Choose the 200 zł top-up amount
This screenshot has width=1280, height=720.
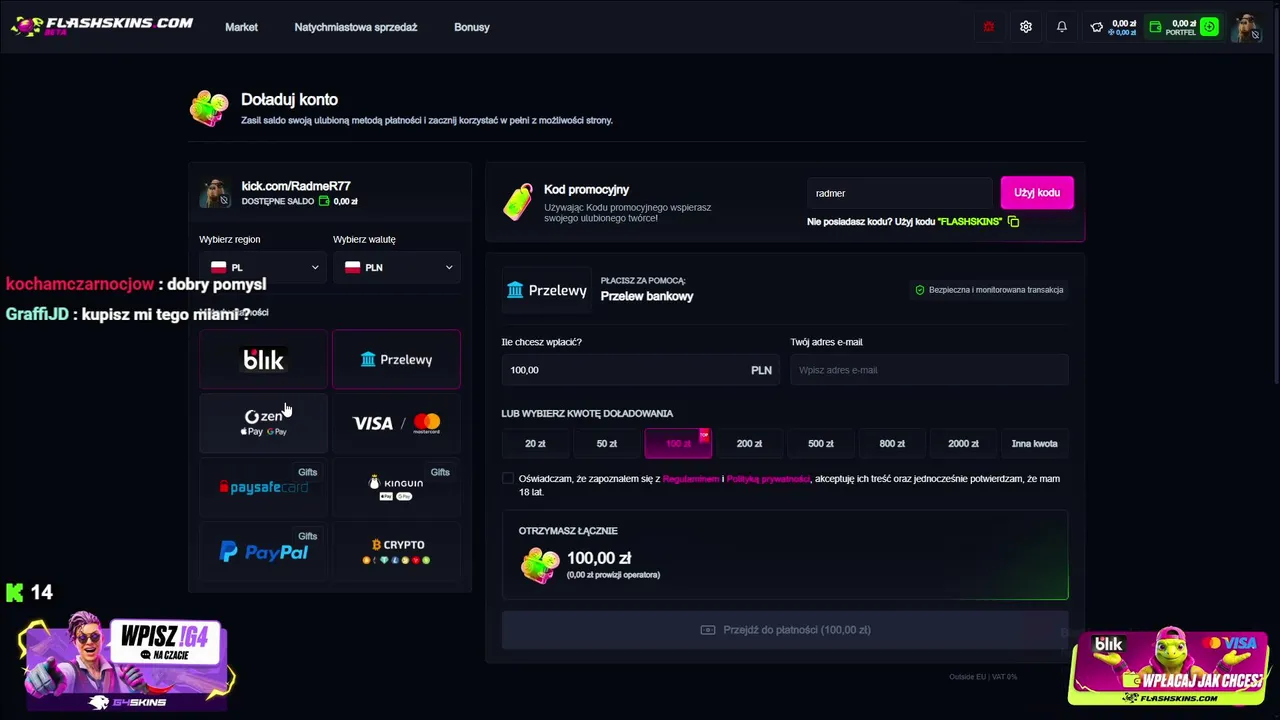749,443
